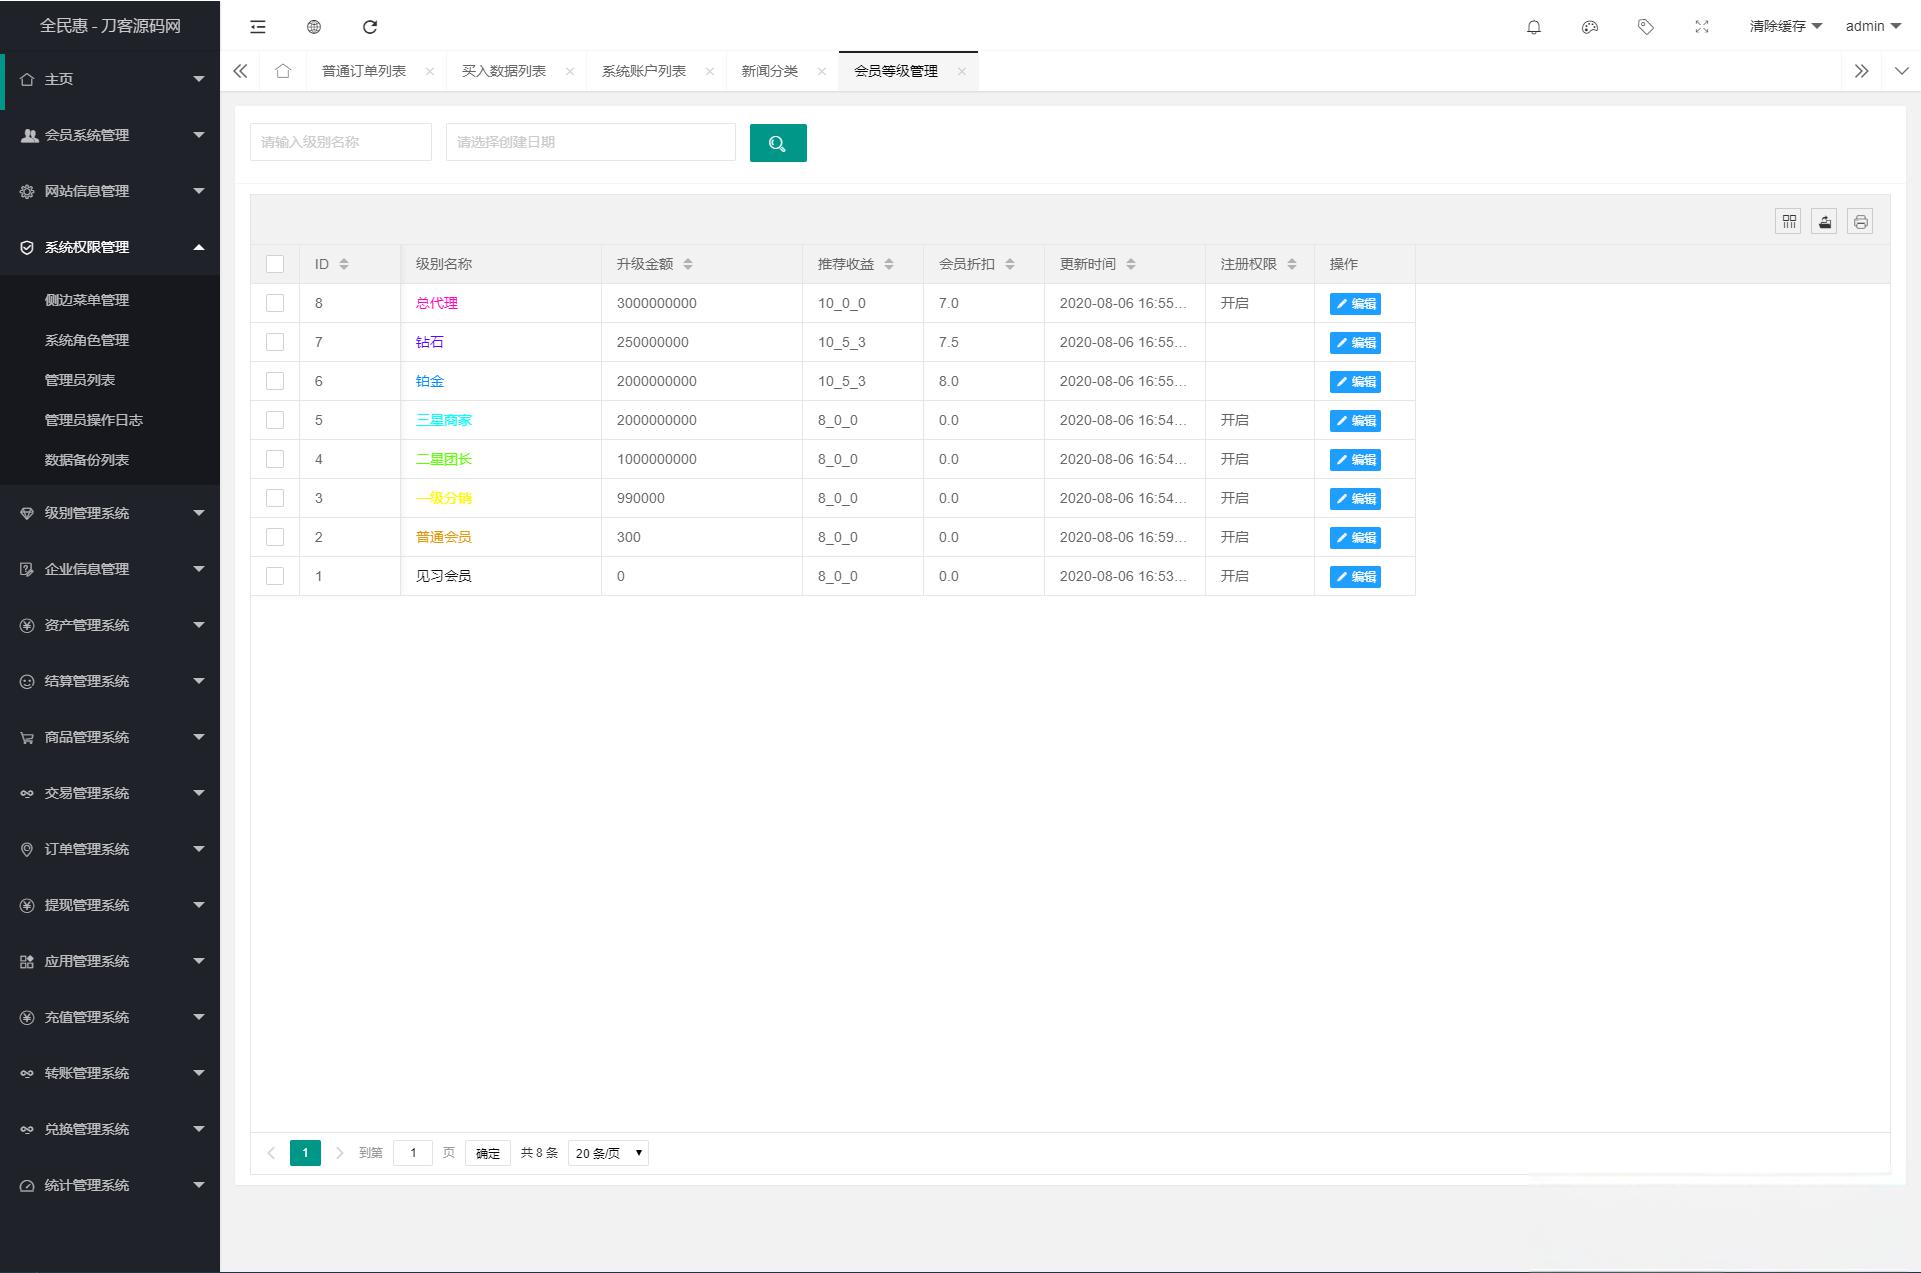Open the 清除缓存 dropdown
This screenshot has width=1921, height=1273.
(x=1785, y=27)
